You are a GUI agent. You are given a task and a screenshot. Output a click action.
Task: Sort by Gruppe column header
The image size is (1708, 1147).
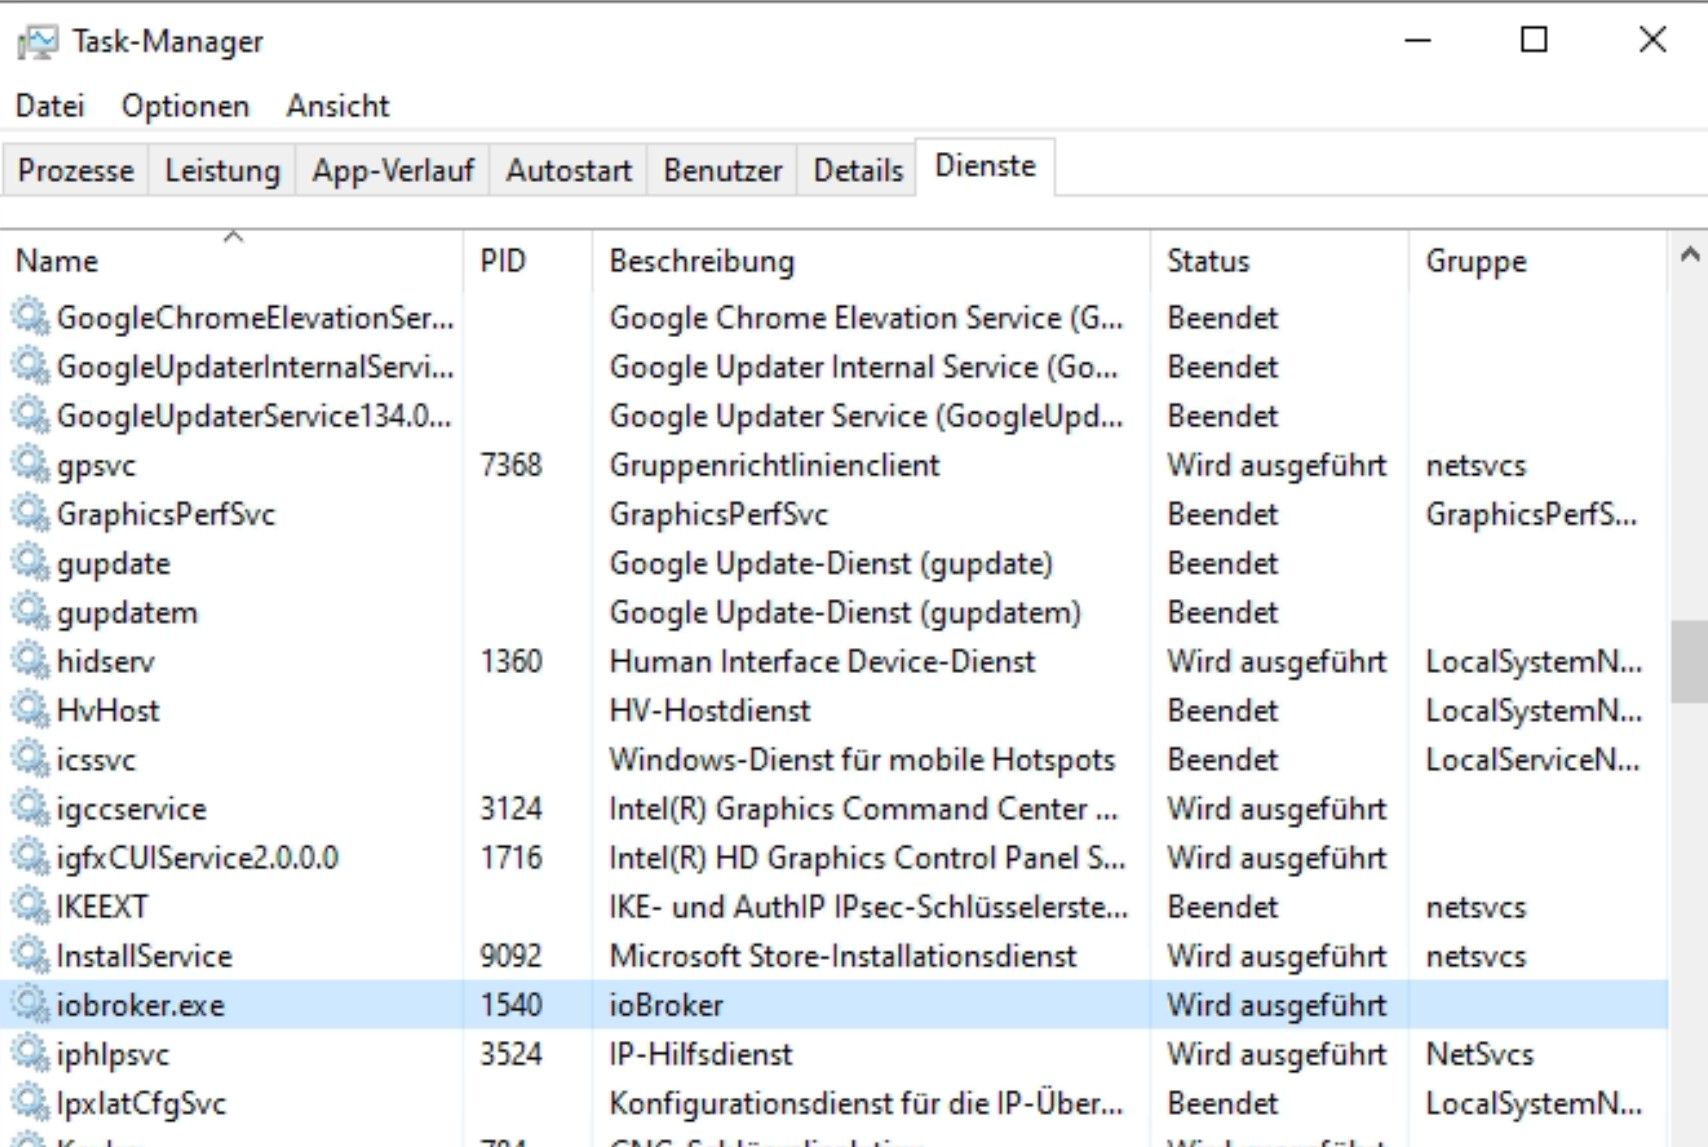click(1538, 261)
